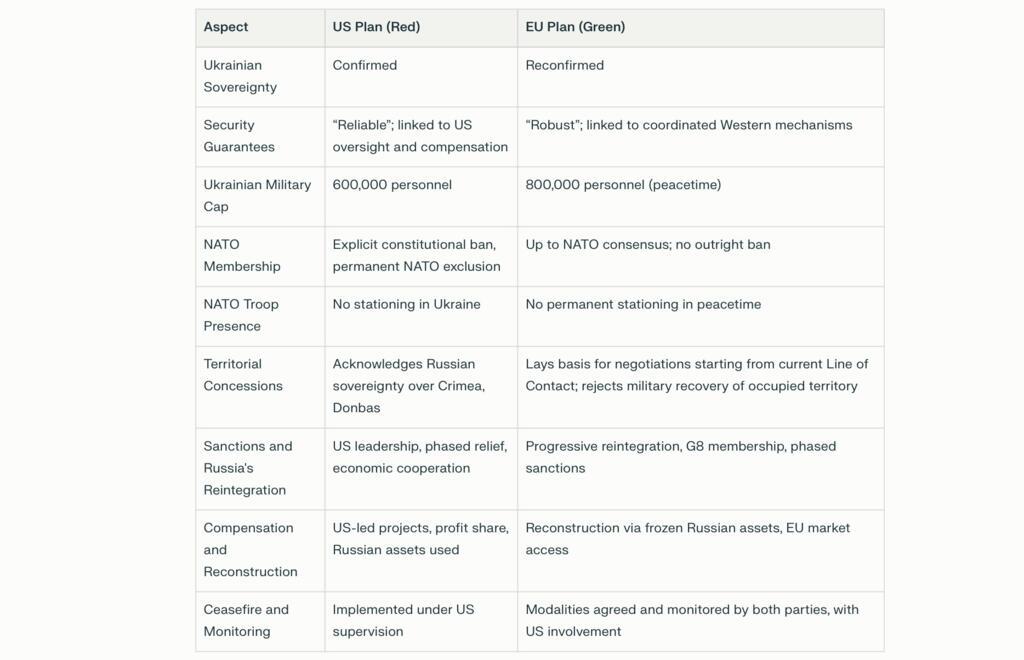Select the 'NATO Membership' row label

[242, 255]
